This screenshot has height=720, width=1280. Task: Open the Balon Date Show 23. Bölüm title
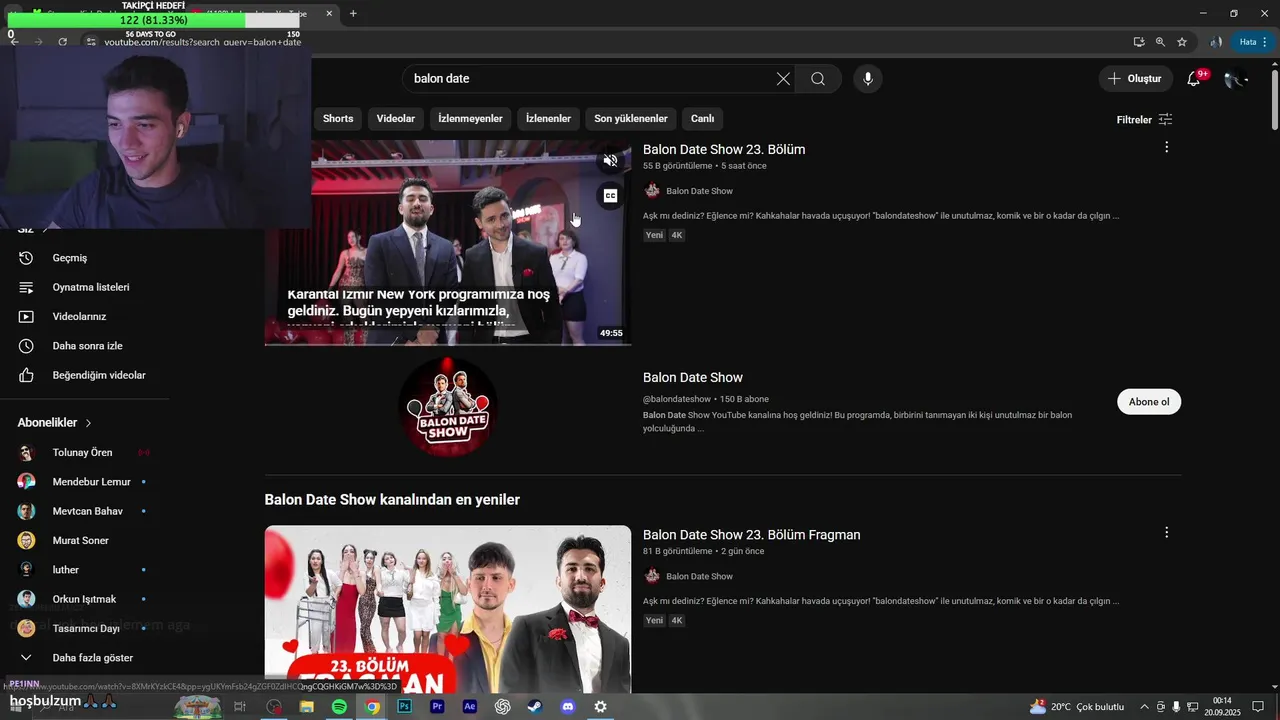(724, 150)
